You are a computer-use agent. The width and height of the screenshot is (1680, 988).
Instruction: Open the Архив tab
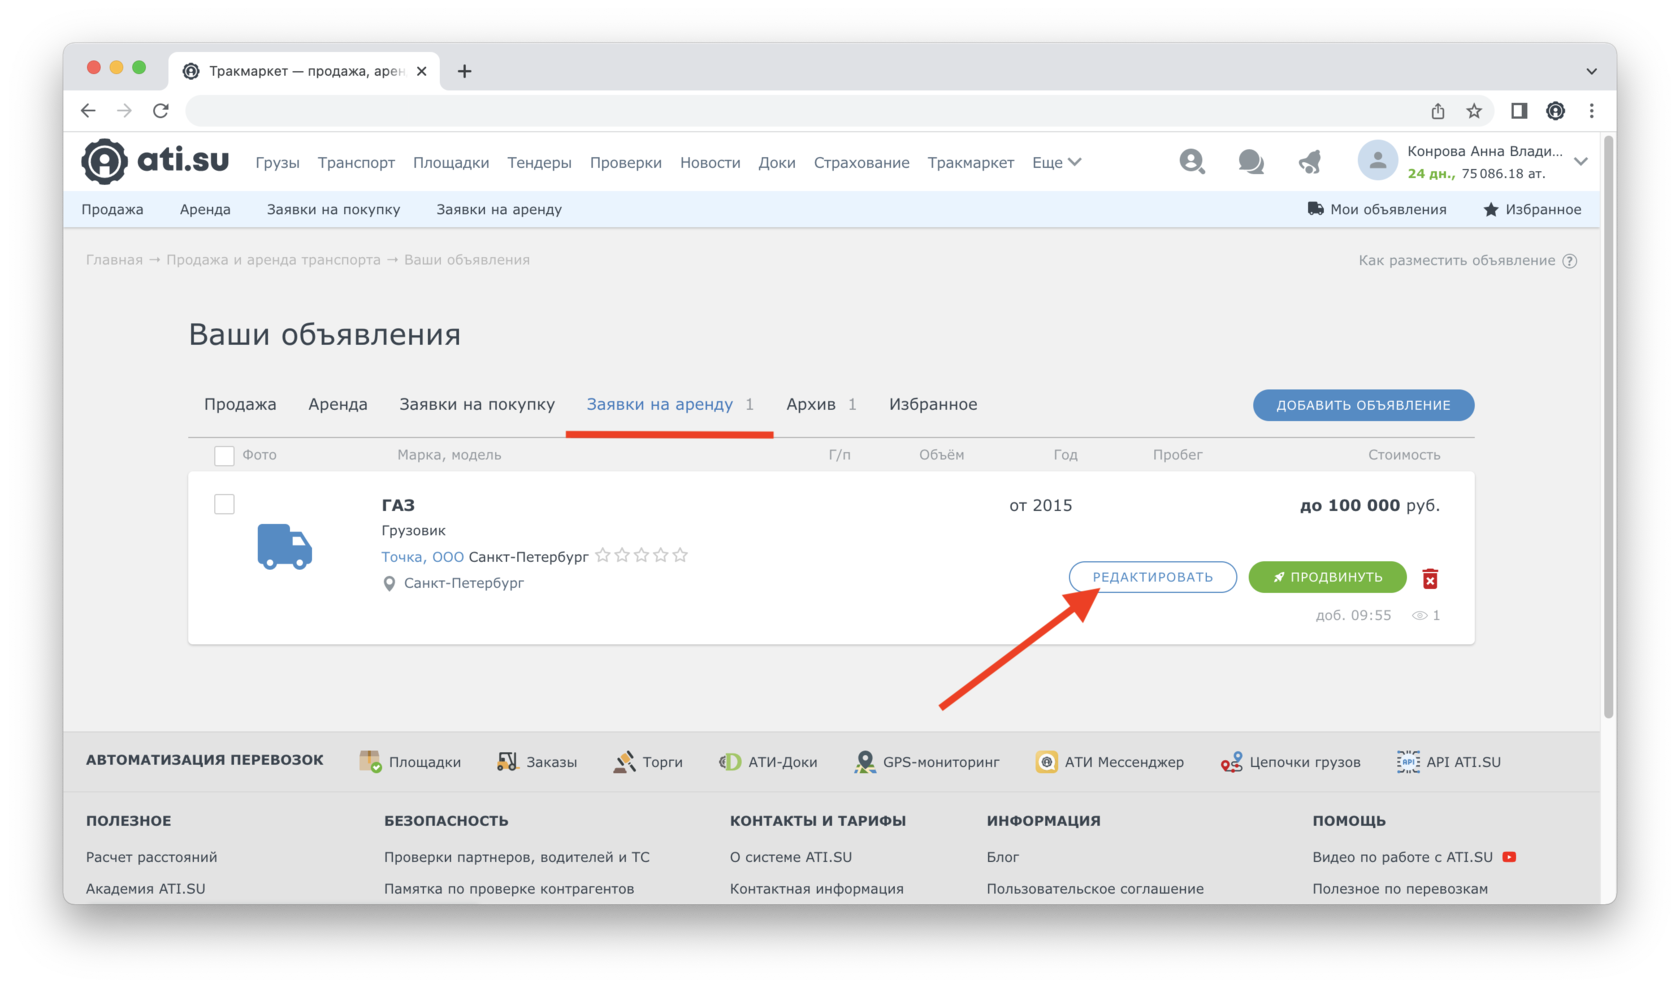tap(821, 404)
